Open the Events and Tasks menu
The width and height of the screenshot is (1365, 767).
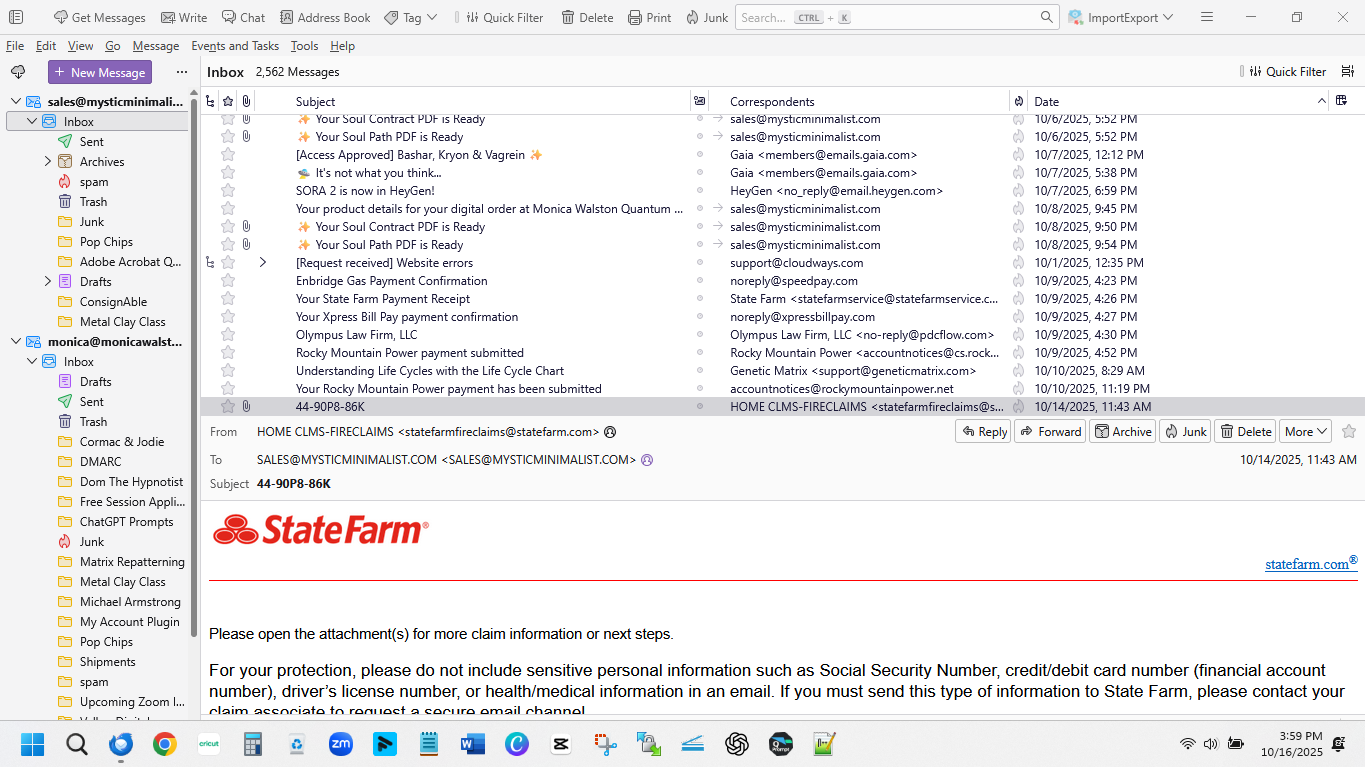(x=235, y=46)
